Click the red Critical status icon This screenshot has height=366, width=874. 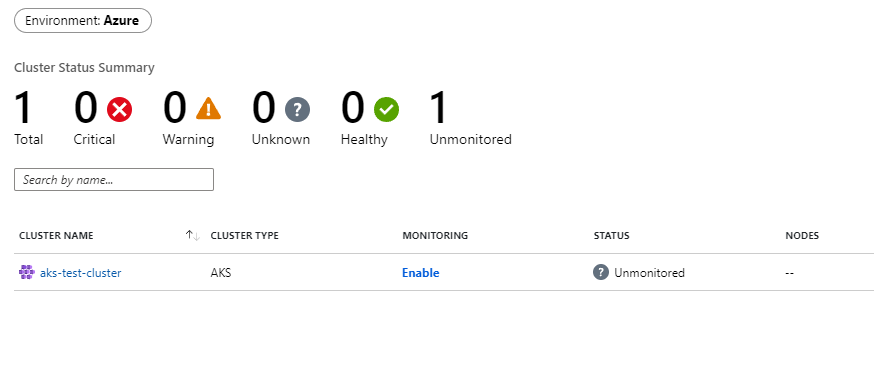tap(119, 109)
